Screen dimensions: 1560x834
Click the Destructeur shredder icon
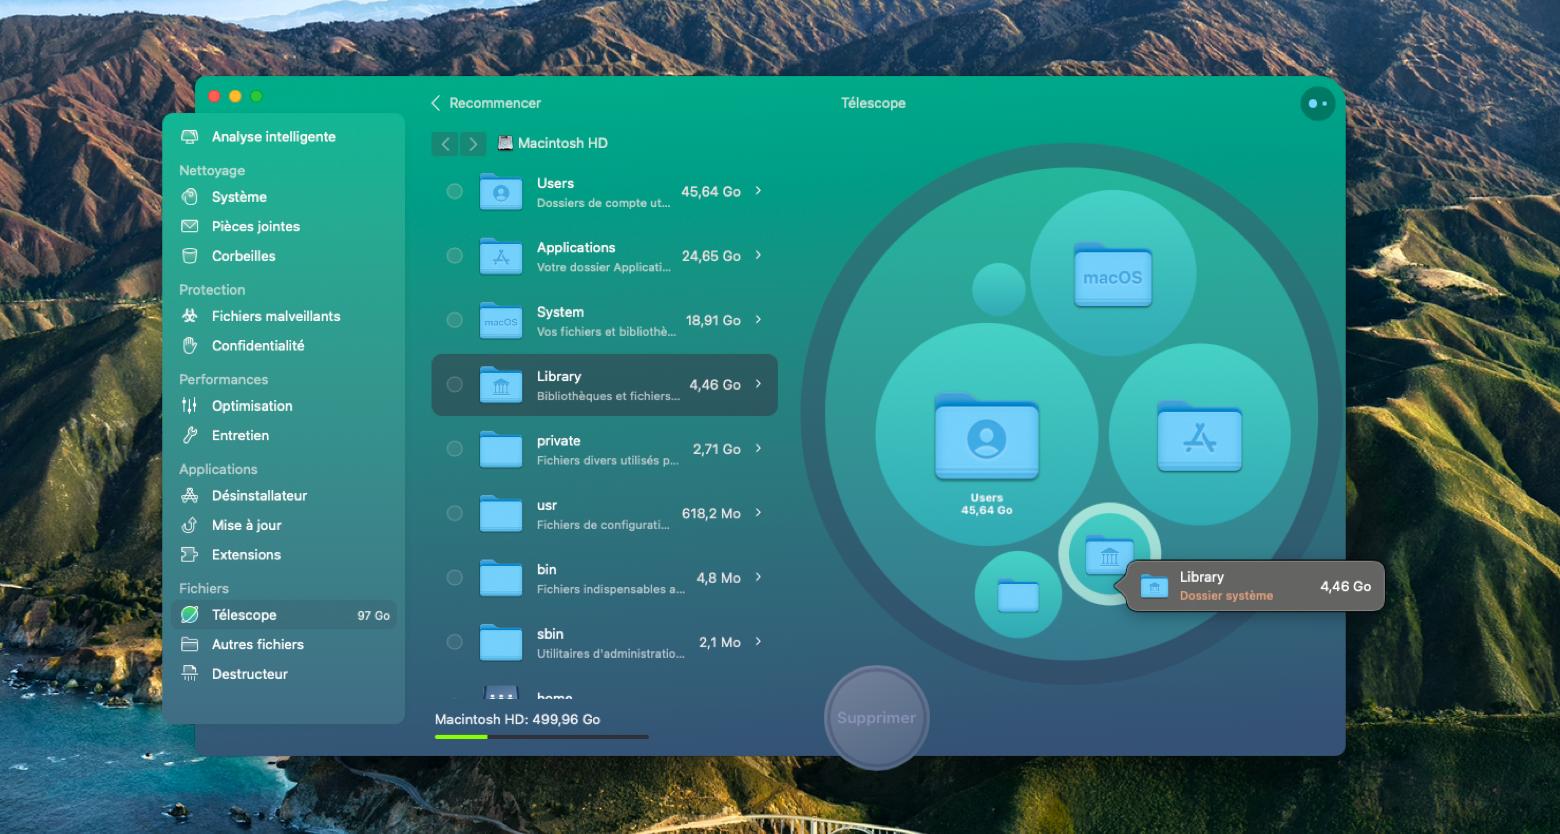(189, 674)
